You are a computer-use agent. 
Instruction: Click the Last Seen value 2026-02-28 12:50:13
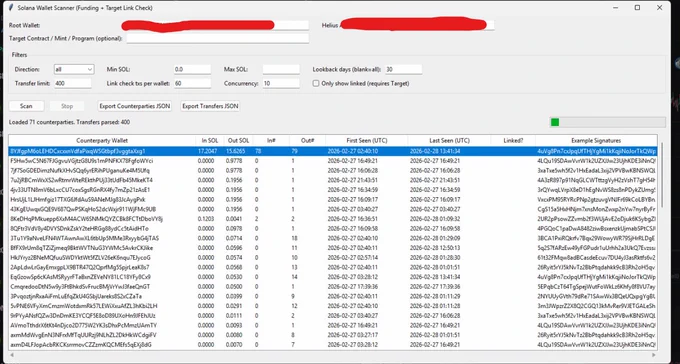[435, 248]
